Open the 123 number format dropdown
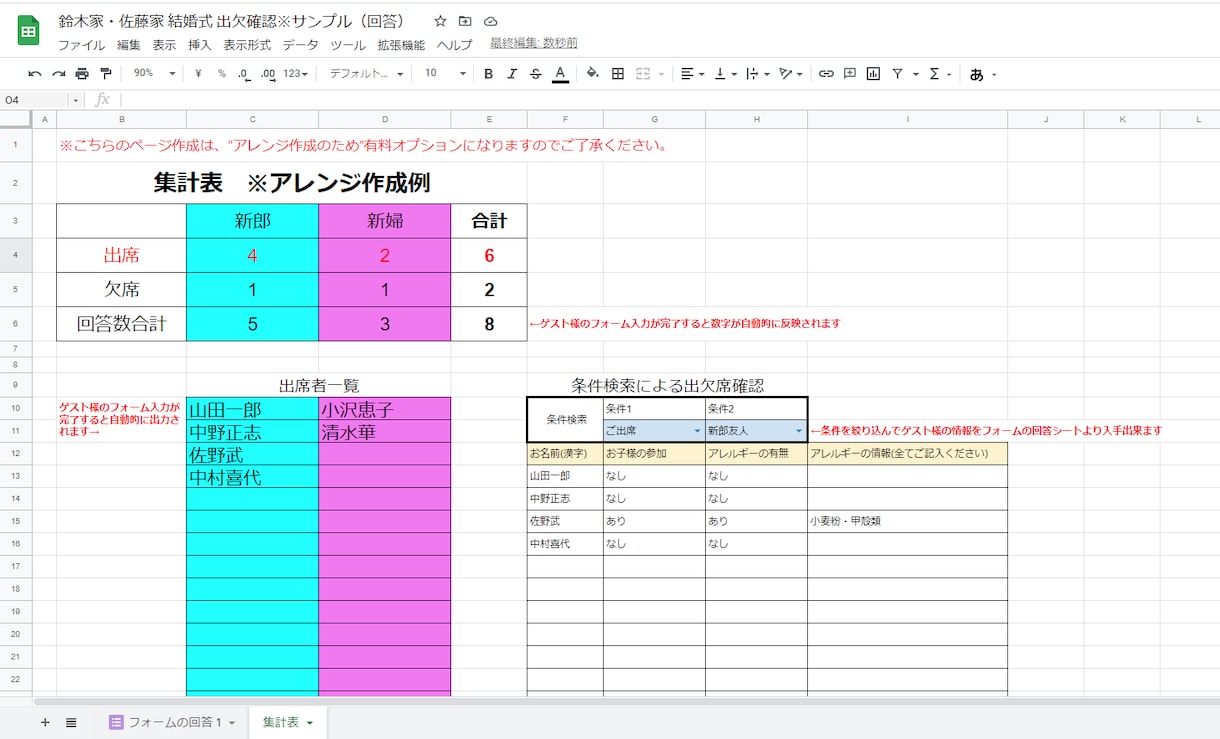Screen dimensions: 1220x739 pos(295,74)
